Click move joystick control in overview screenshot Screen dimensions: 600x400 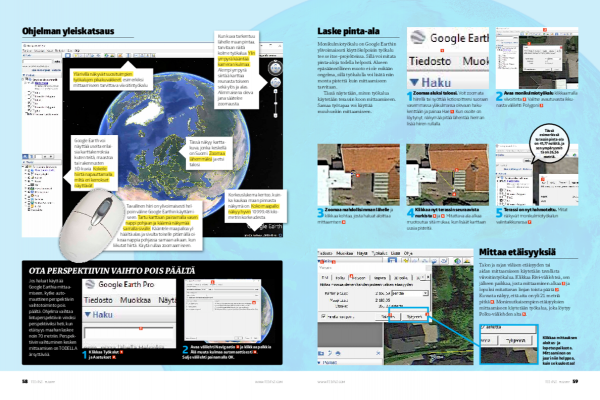coord(275,82)
